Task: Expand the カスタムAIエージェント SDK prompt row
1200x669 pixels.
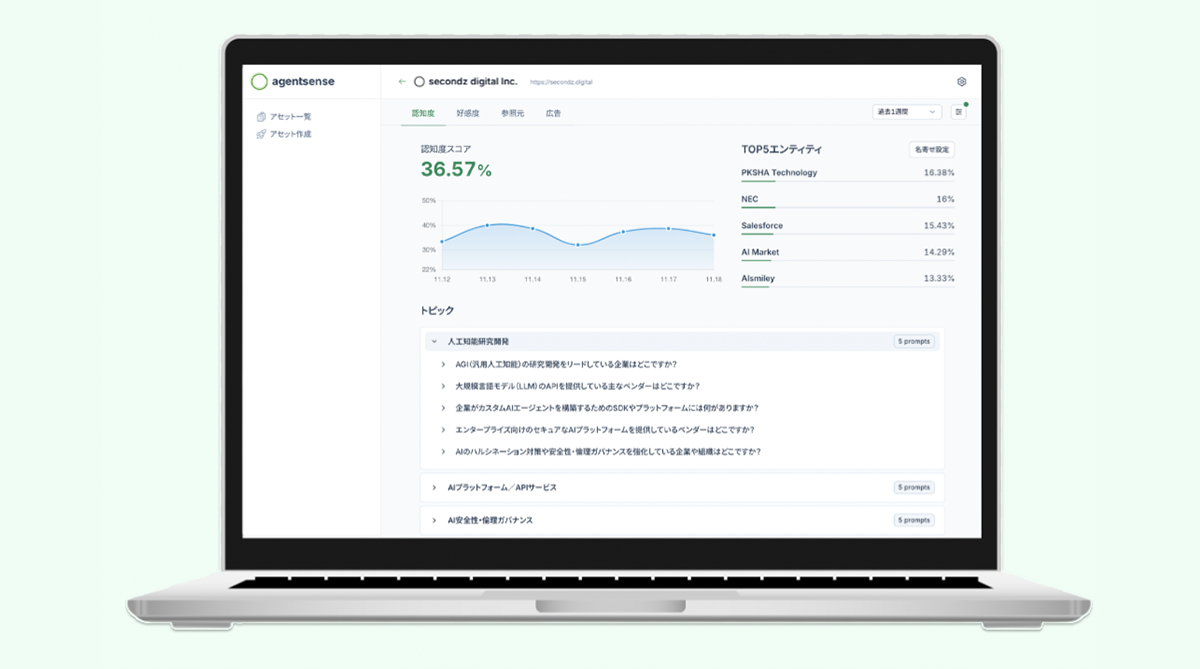Action: [443, 408]
